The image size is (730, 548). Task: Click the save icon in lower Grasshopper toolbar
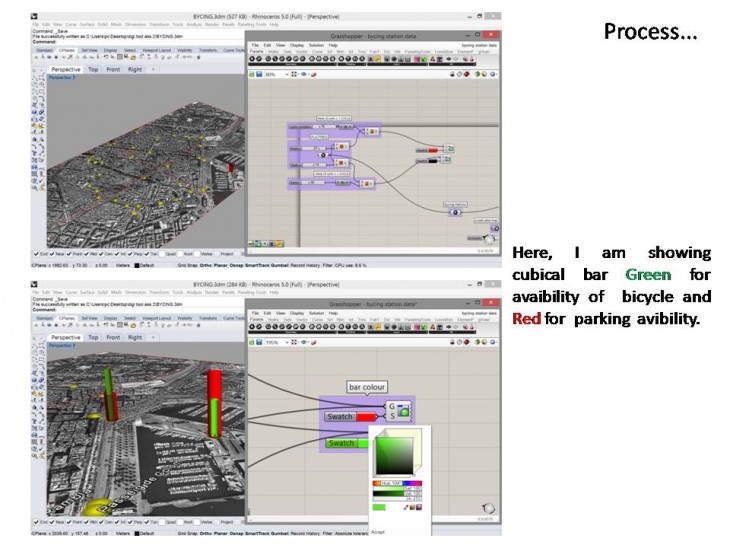[261, 342]
